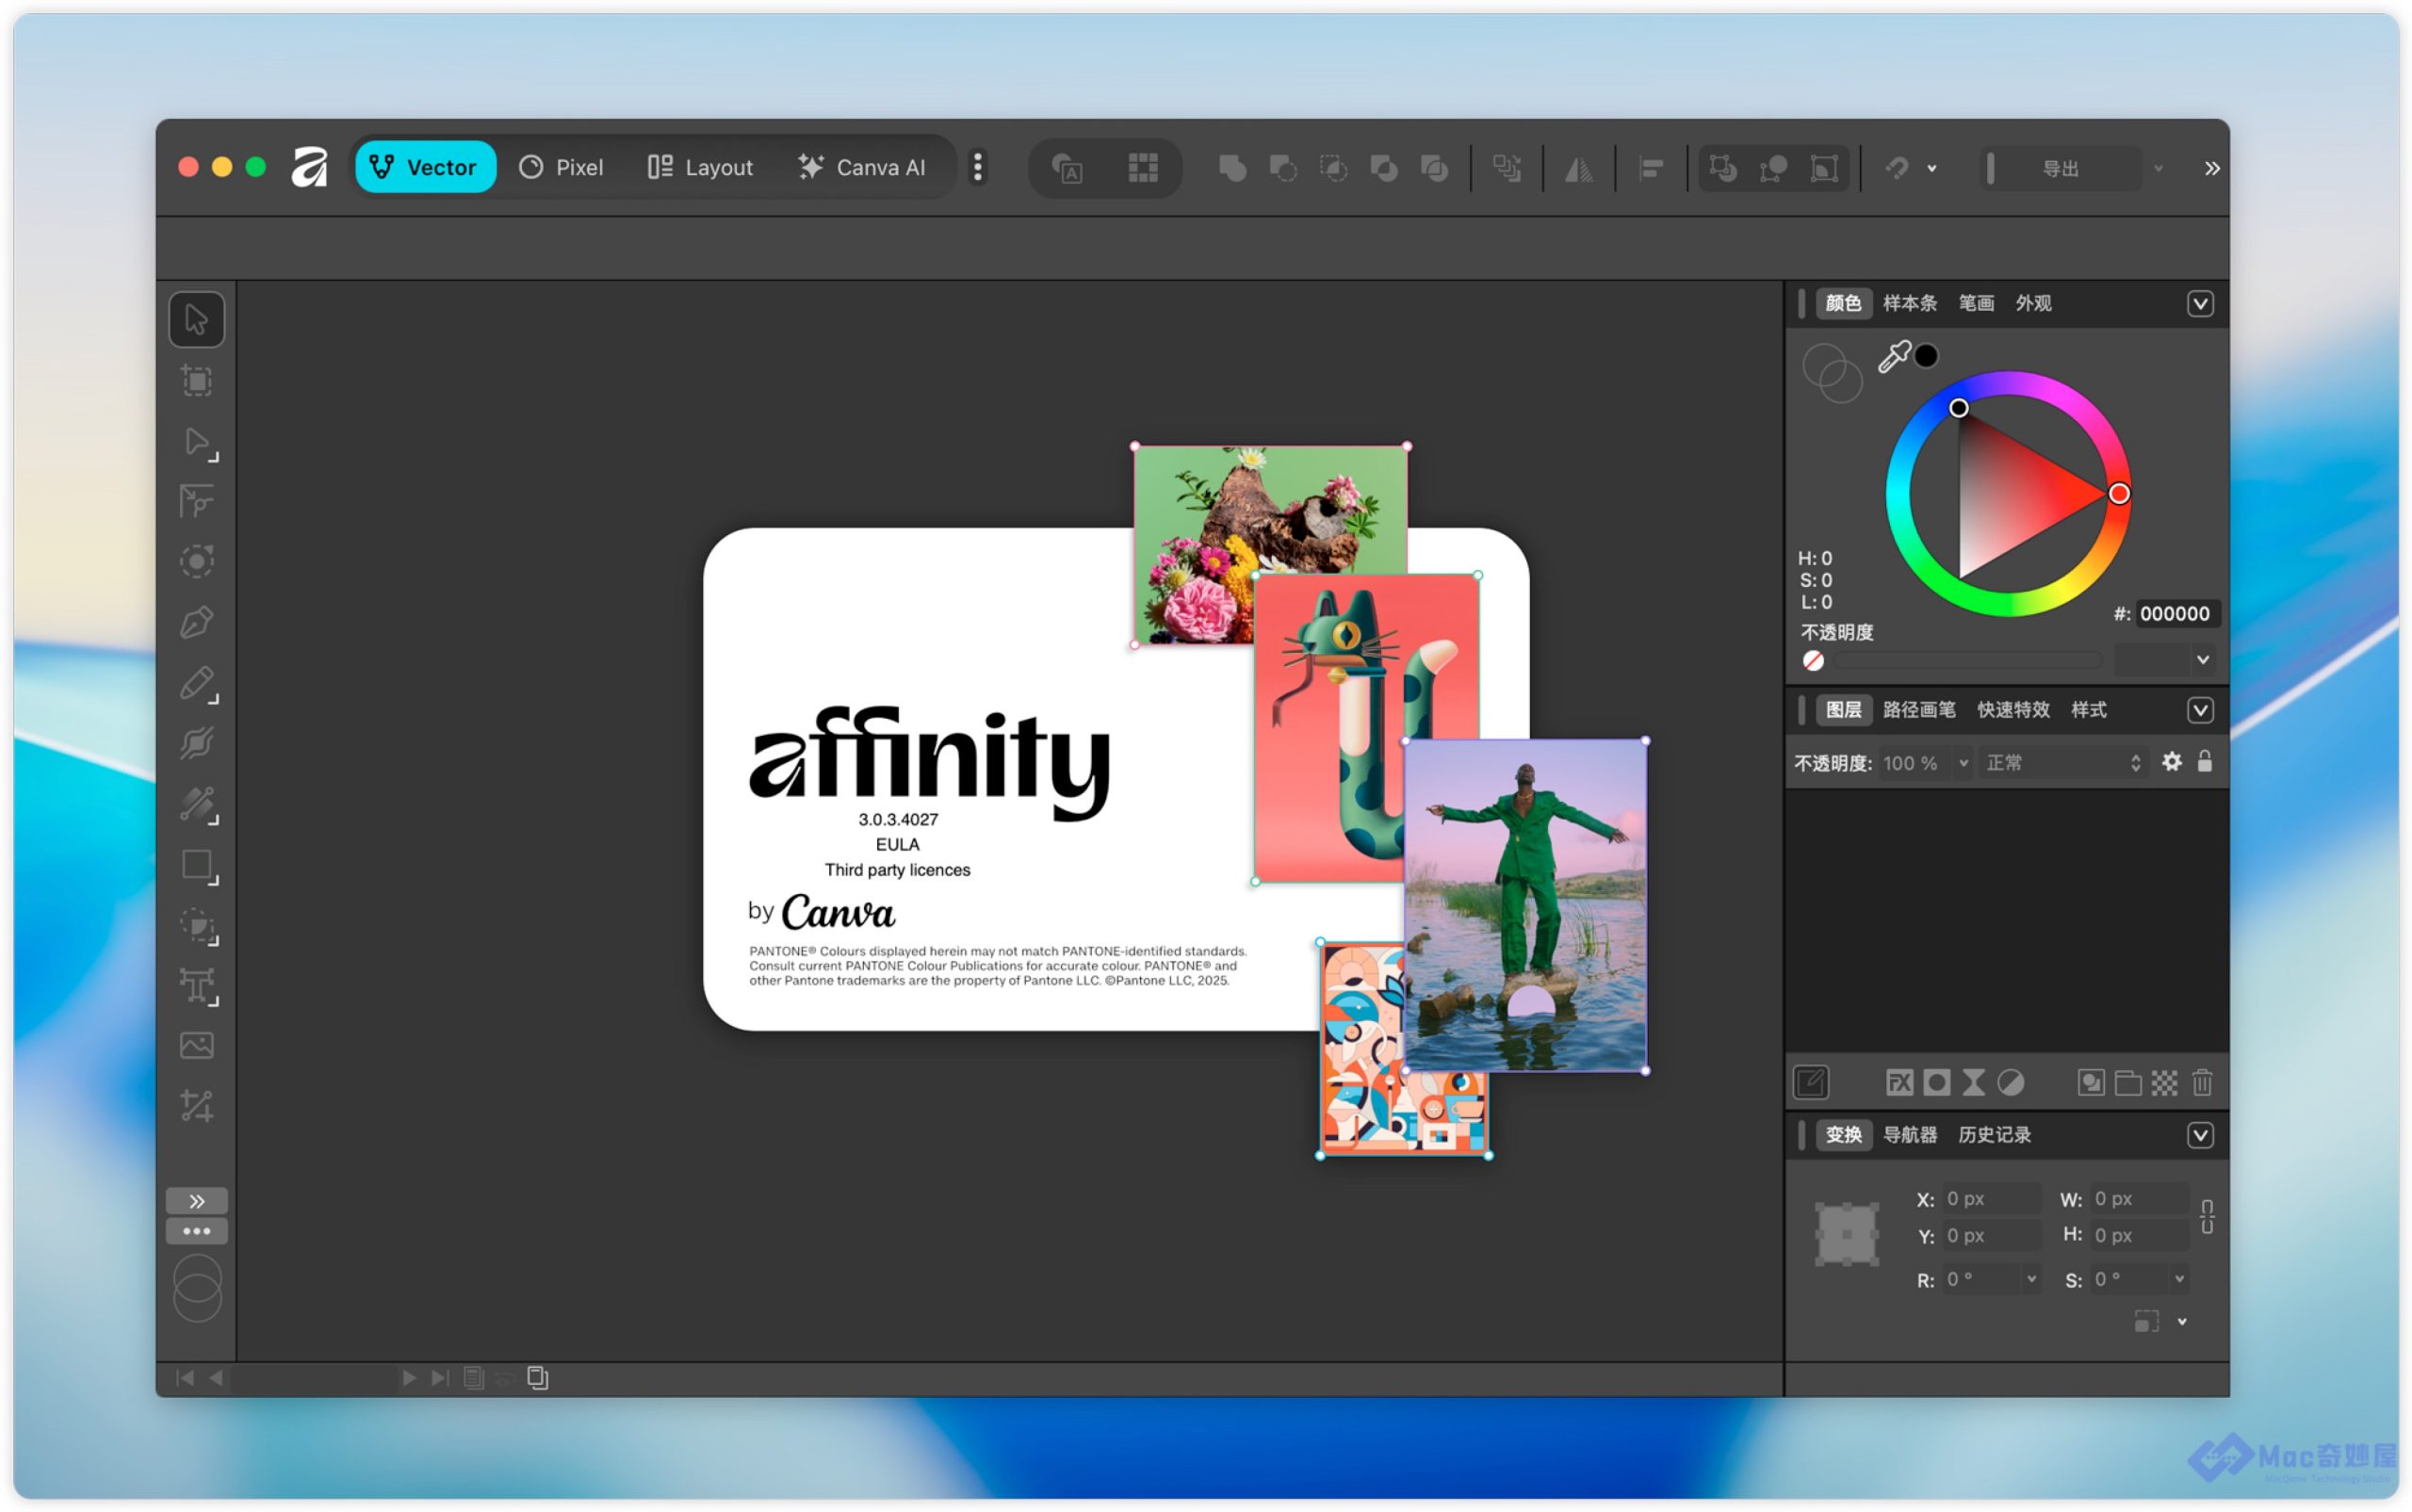Toggle the aspect ratio link in Transform
The image size is (2412, 1512).
click(x=2207, y=1217)
